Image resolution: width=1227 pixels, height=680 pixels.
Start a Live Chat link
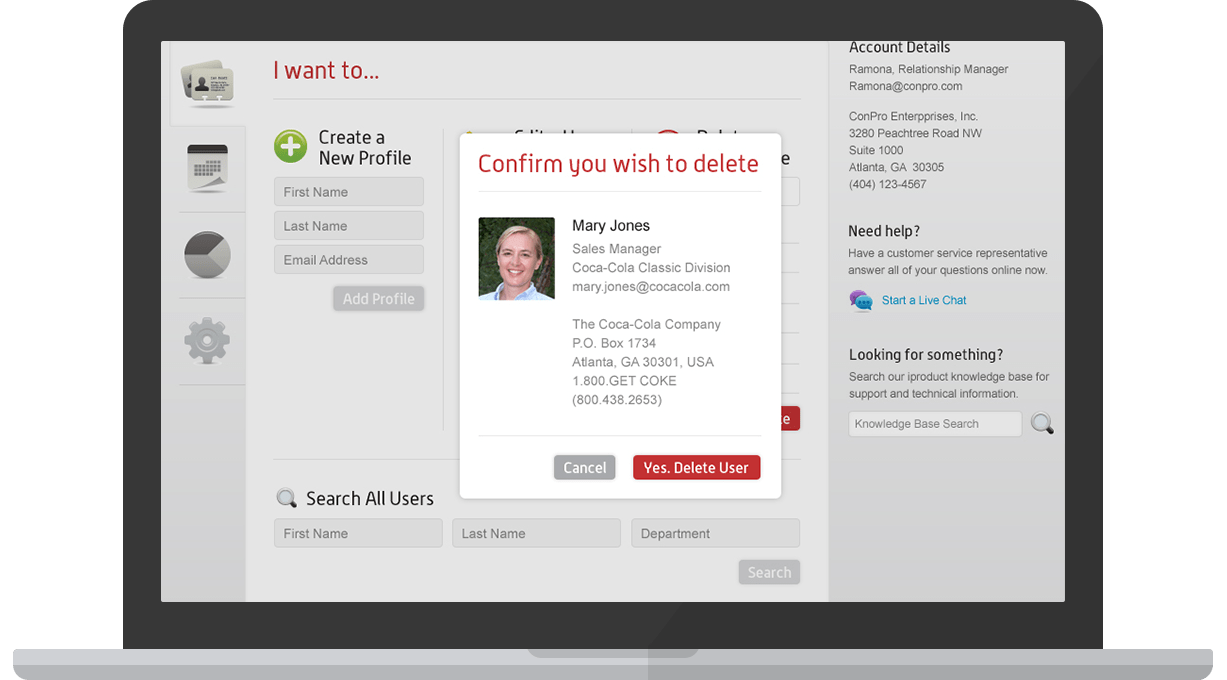[x=924, y=300]
